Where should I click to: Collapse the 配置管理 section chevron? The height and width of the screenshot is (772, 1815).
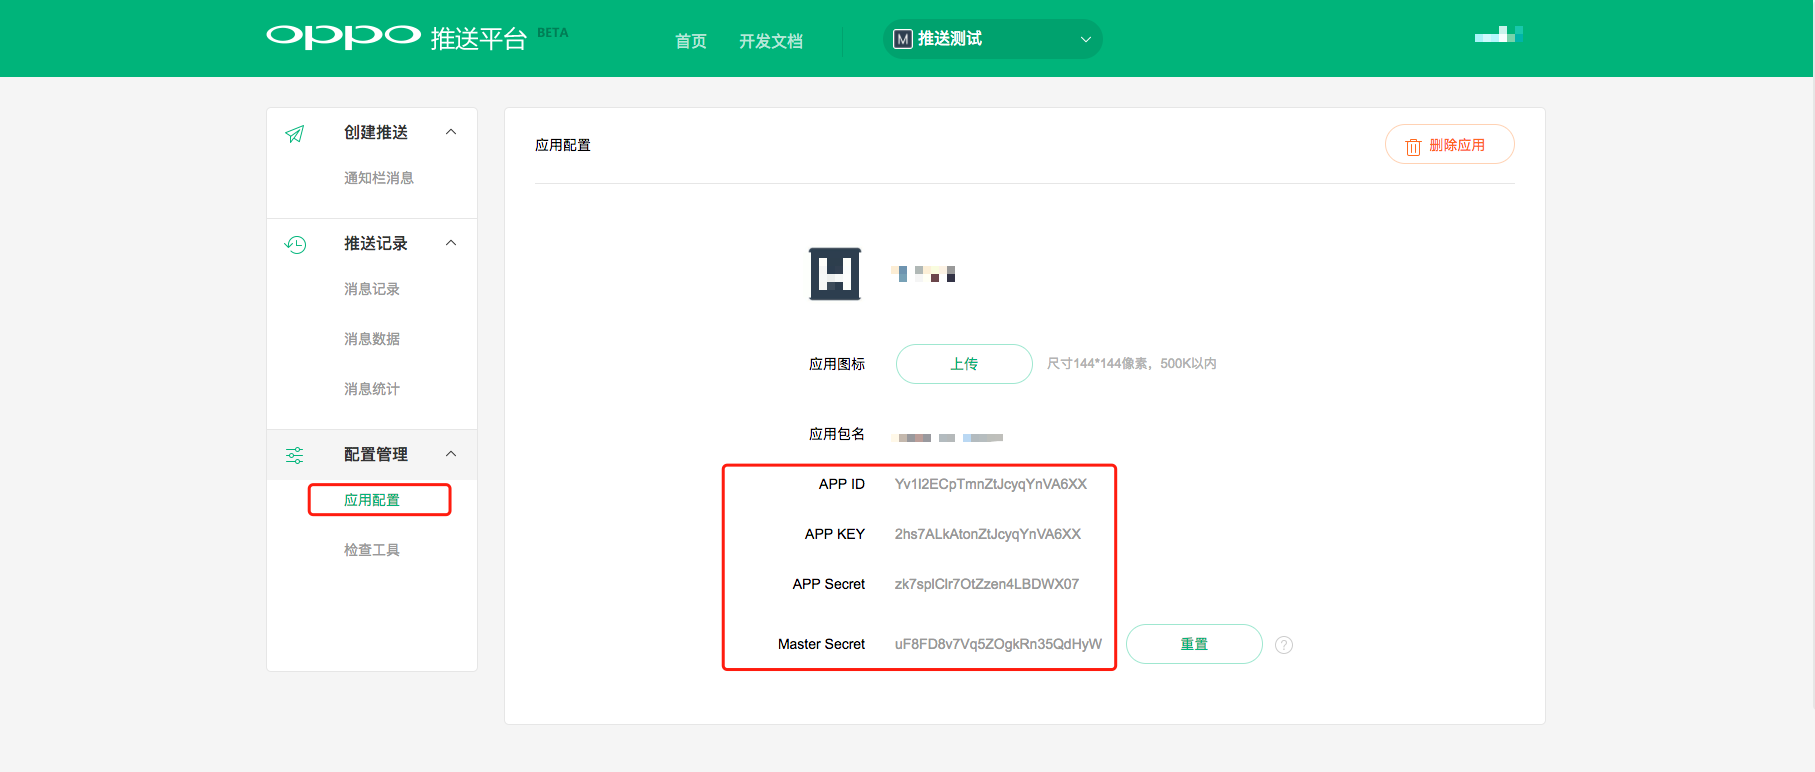[x=451, y=454]
